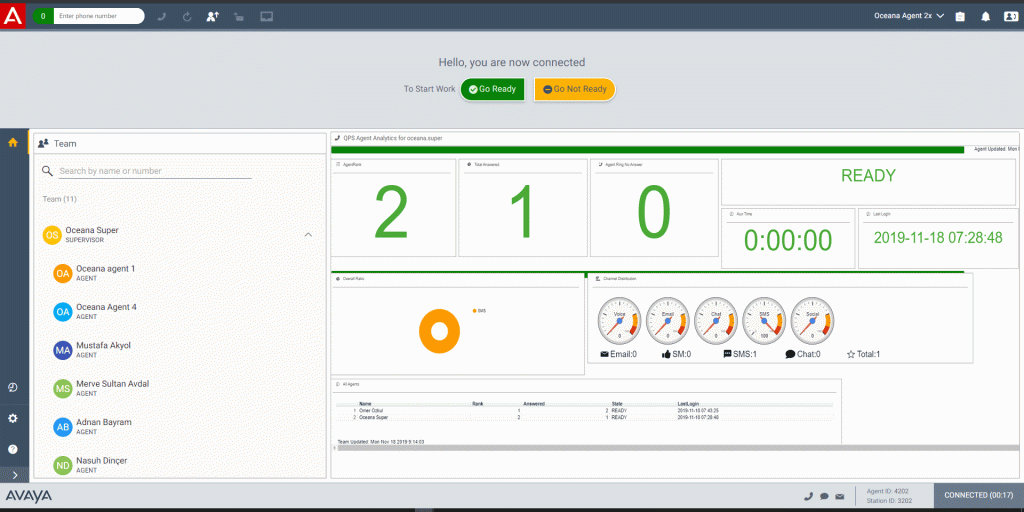Click the READY status tile

(x=869, y=182)
